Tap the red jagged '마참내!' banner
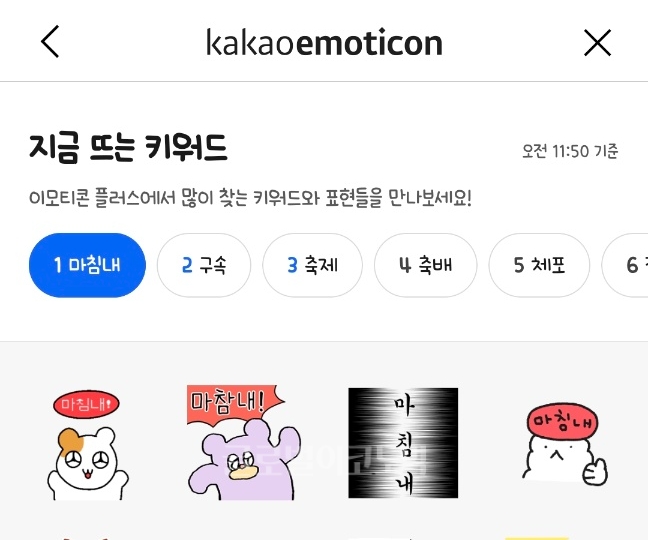This screenshot has height=540, width=648. tap(234, 404)
